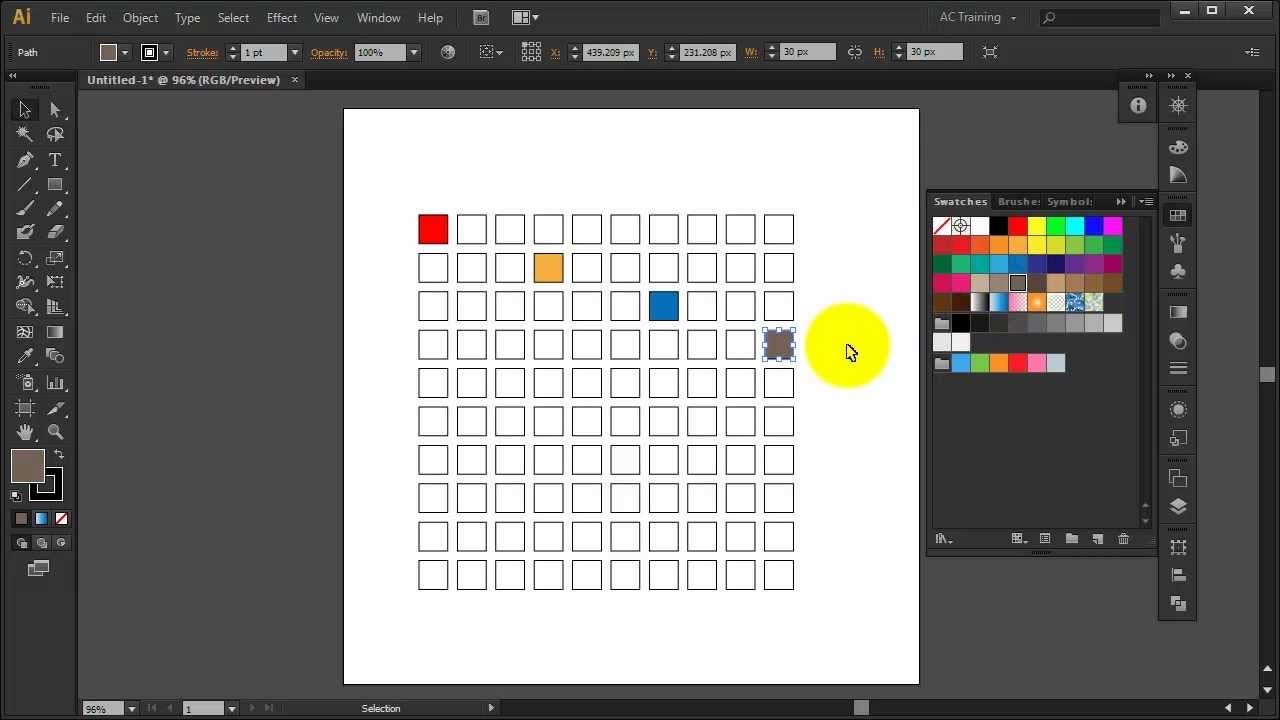Click the Opacity label link
This screenshot has width=1280, height=720.
328,52
